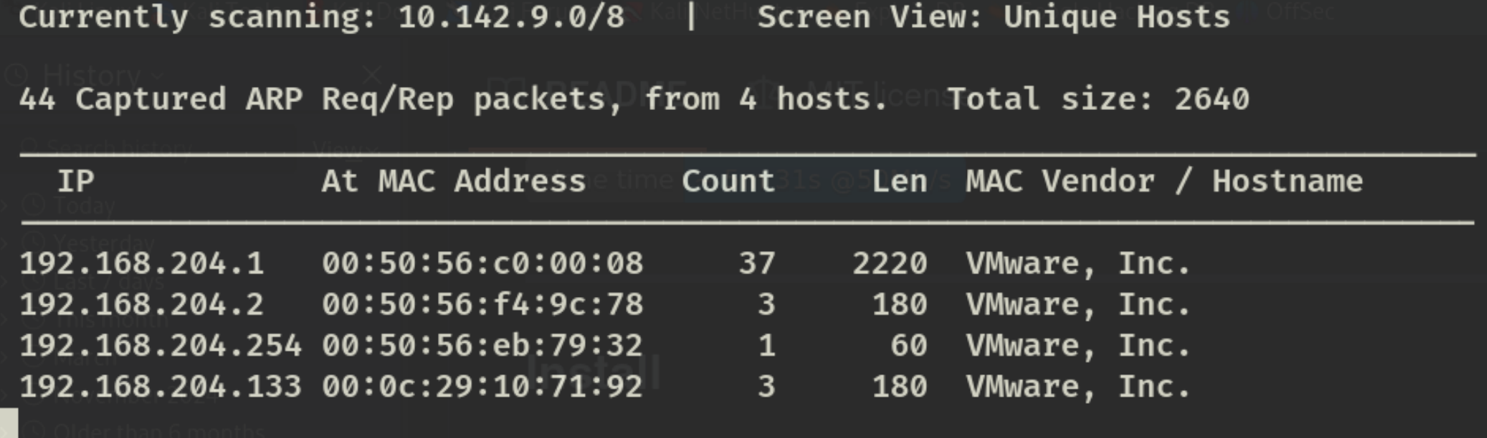Click the At MAC Address column header

point(453,181)
